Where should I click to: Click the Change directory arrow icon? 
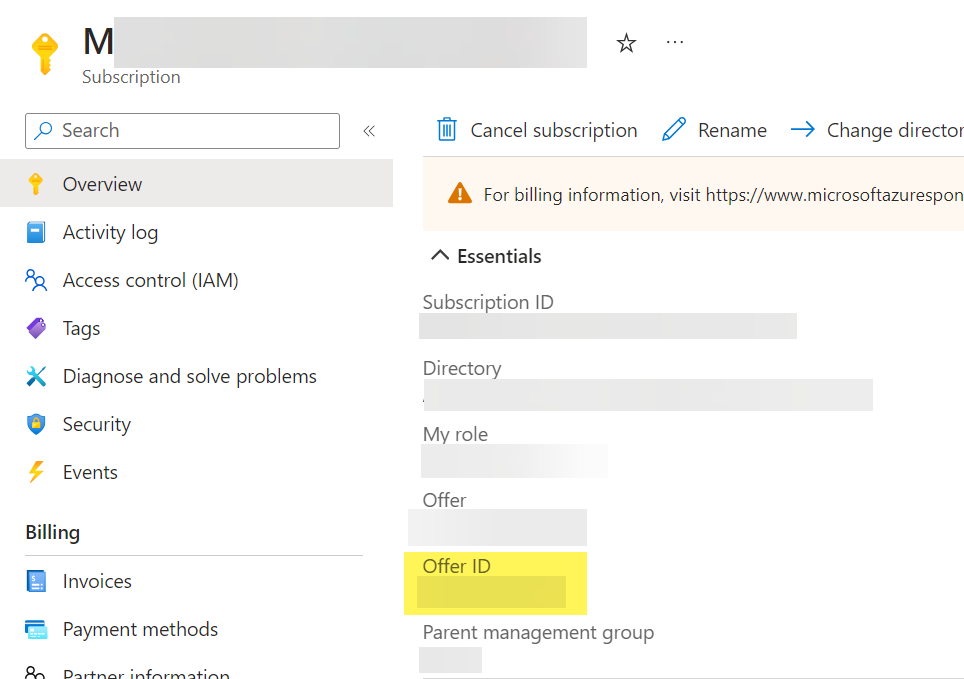point(803,130)
